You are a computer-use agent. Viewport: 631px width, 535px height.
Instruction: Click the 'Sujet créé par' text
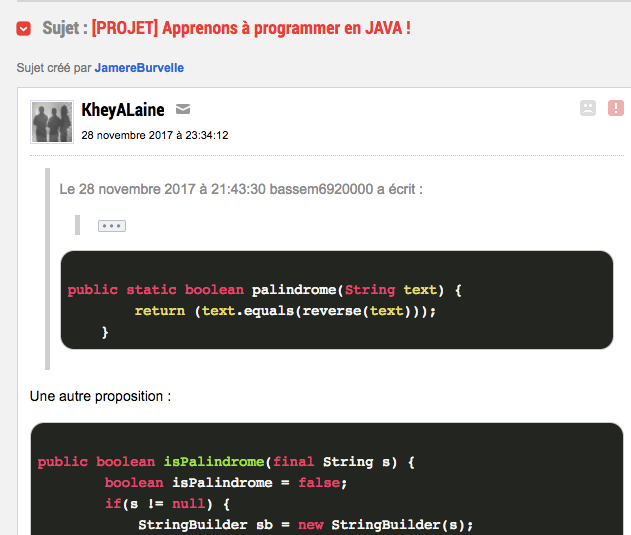coord(54,68)
